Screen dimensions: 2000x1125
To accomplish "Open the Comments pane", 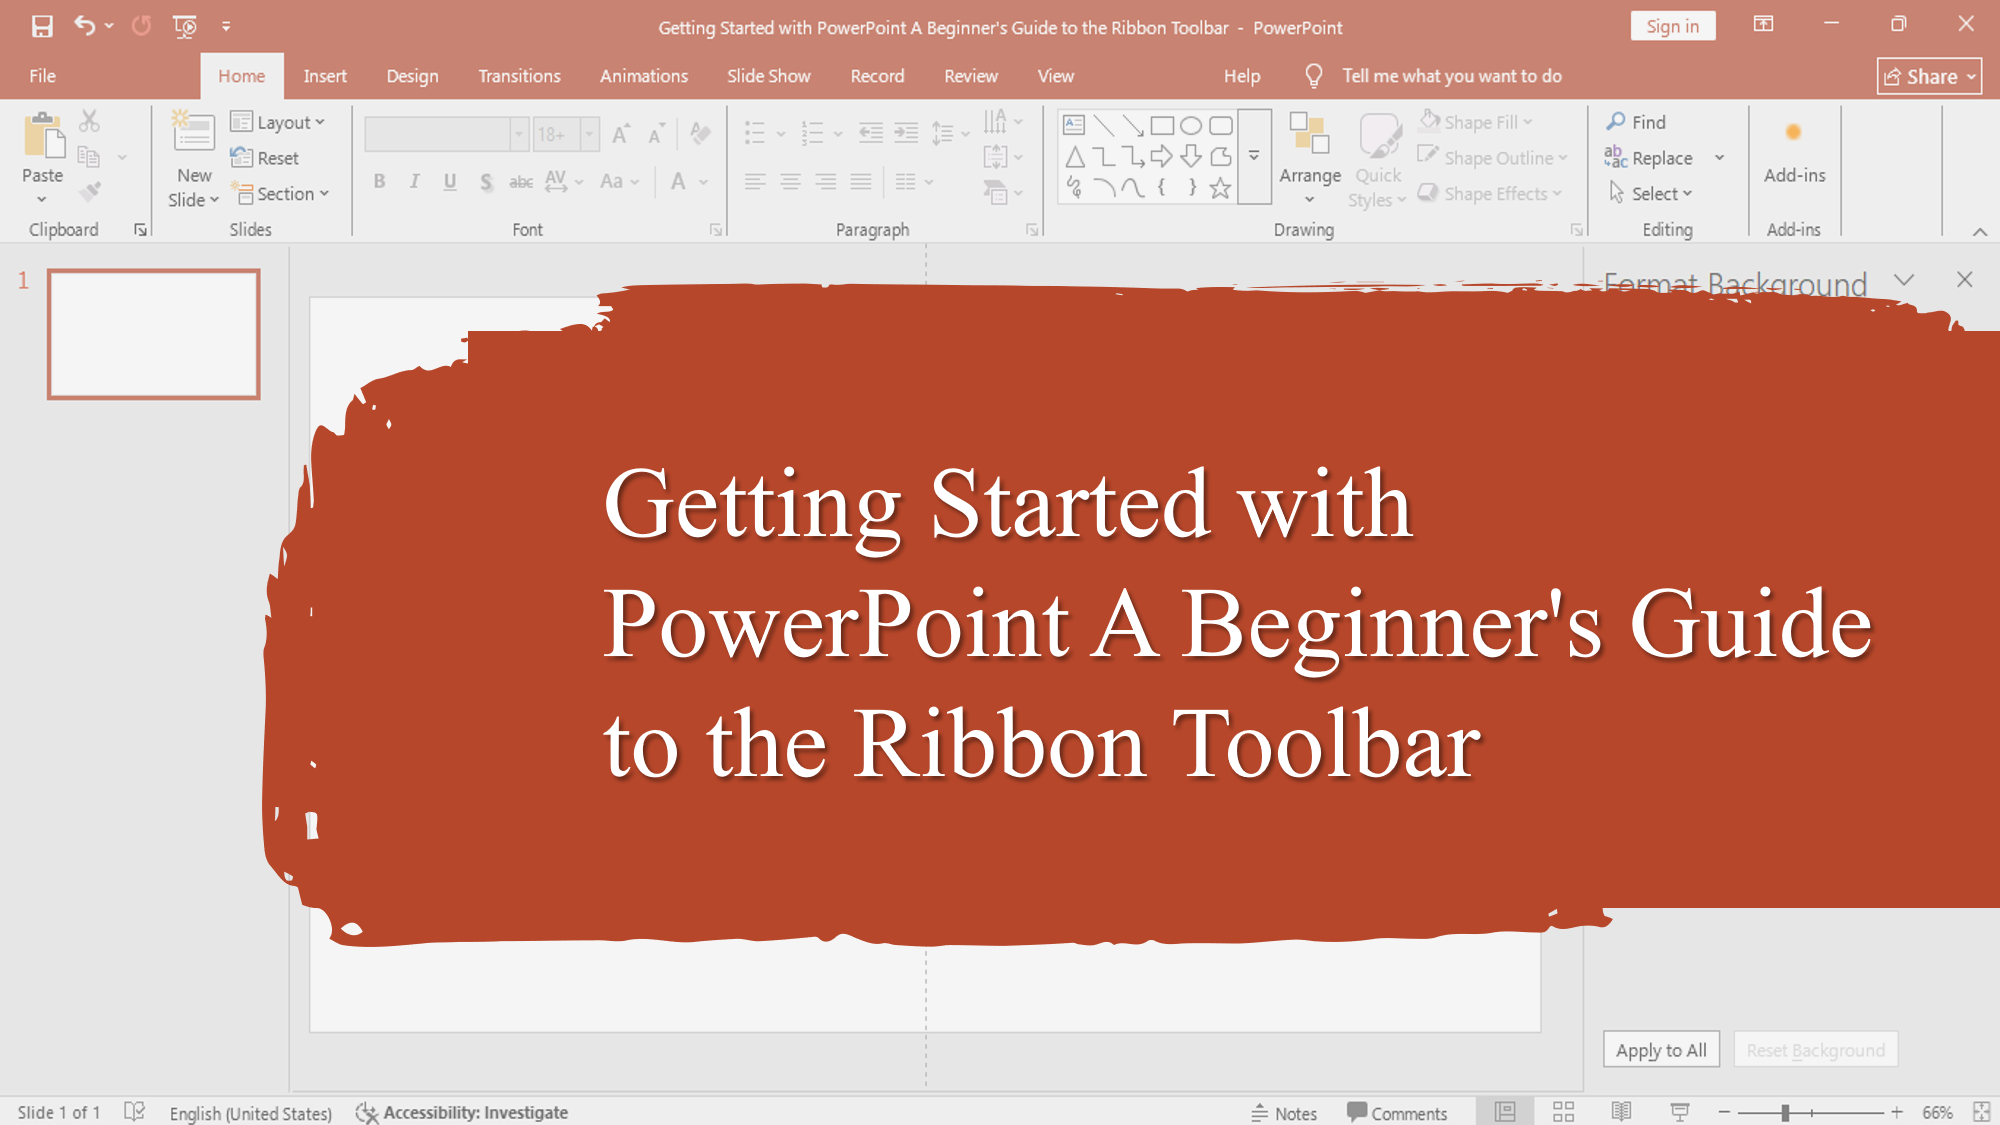I will click(x=1398, y=1112).
